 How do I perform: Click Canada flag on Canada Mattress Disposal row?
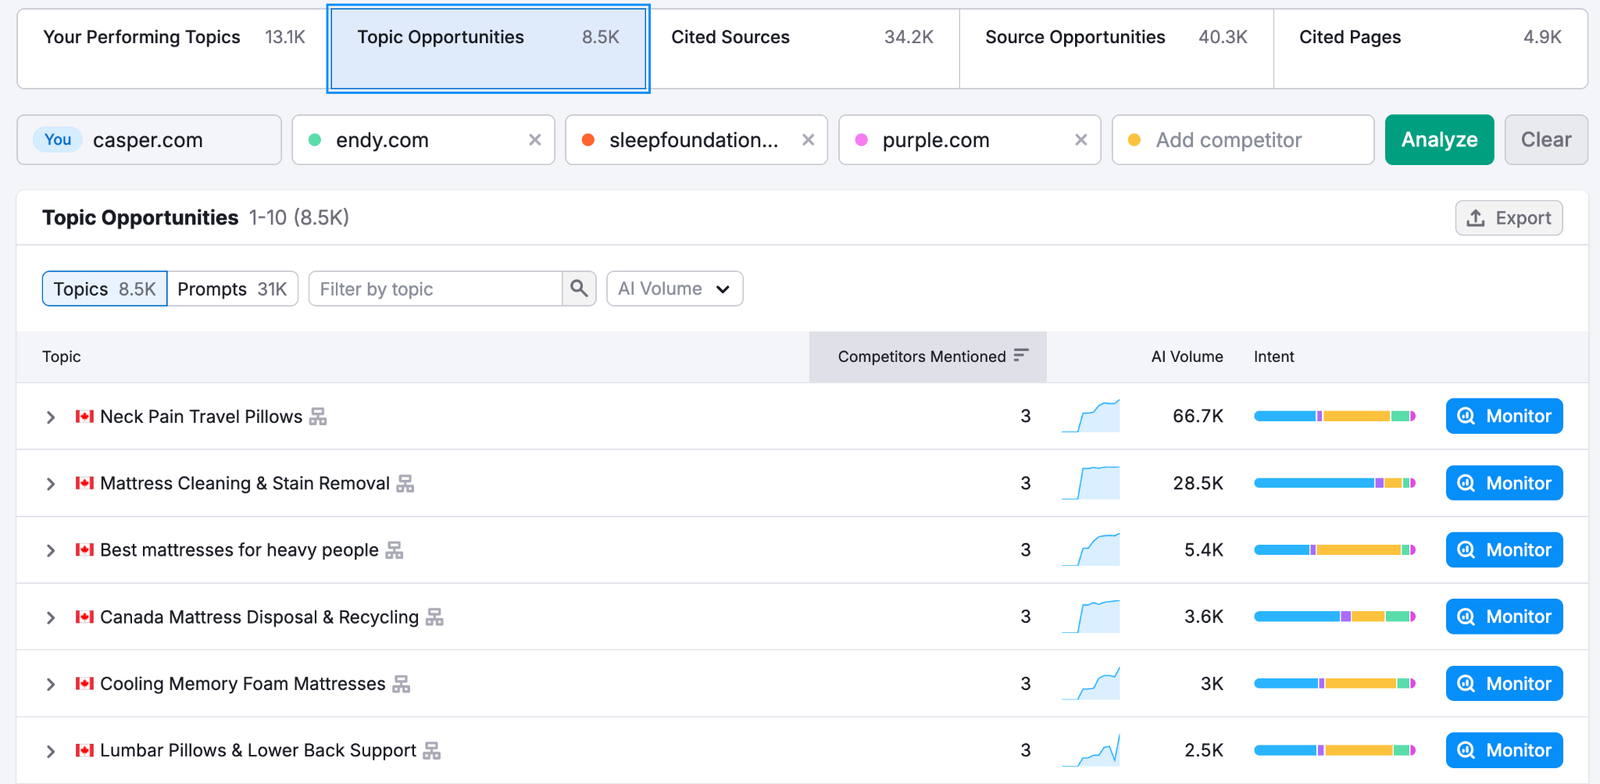(85, 617)
